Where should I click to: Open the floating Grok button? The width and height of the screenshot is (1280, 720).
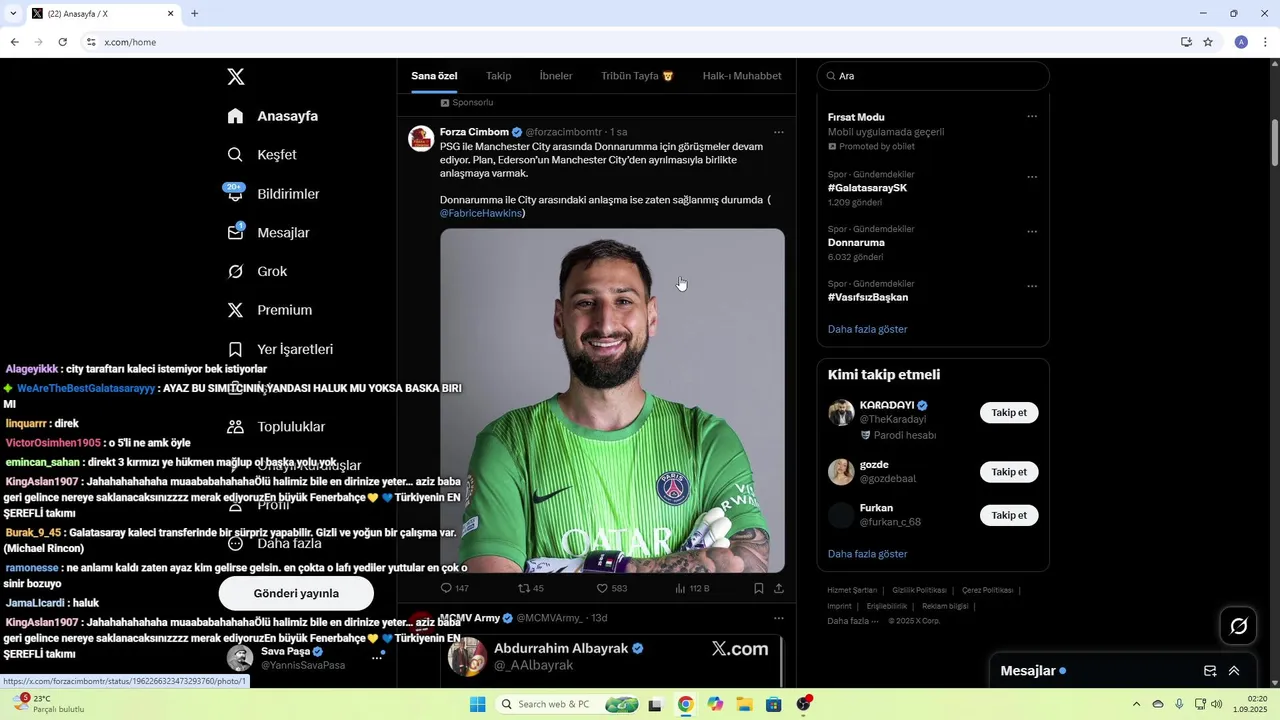1239,626
